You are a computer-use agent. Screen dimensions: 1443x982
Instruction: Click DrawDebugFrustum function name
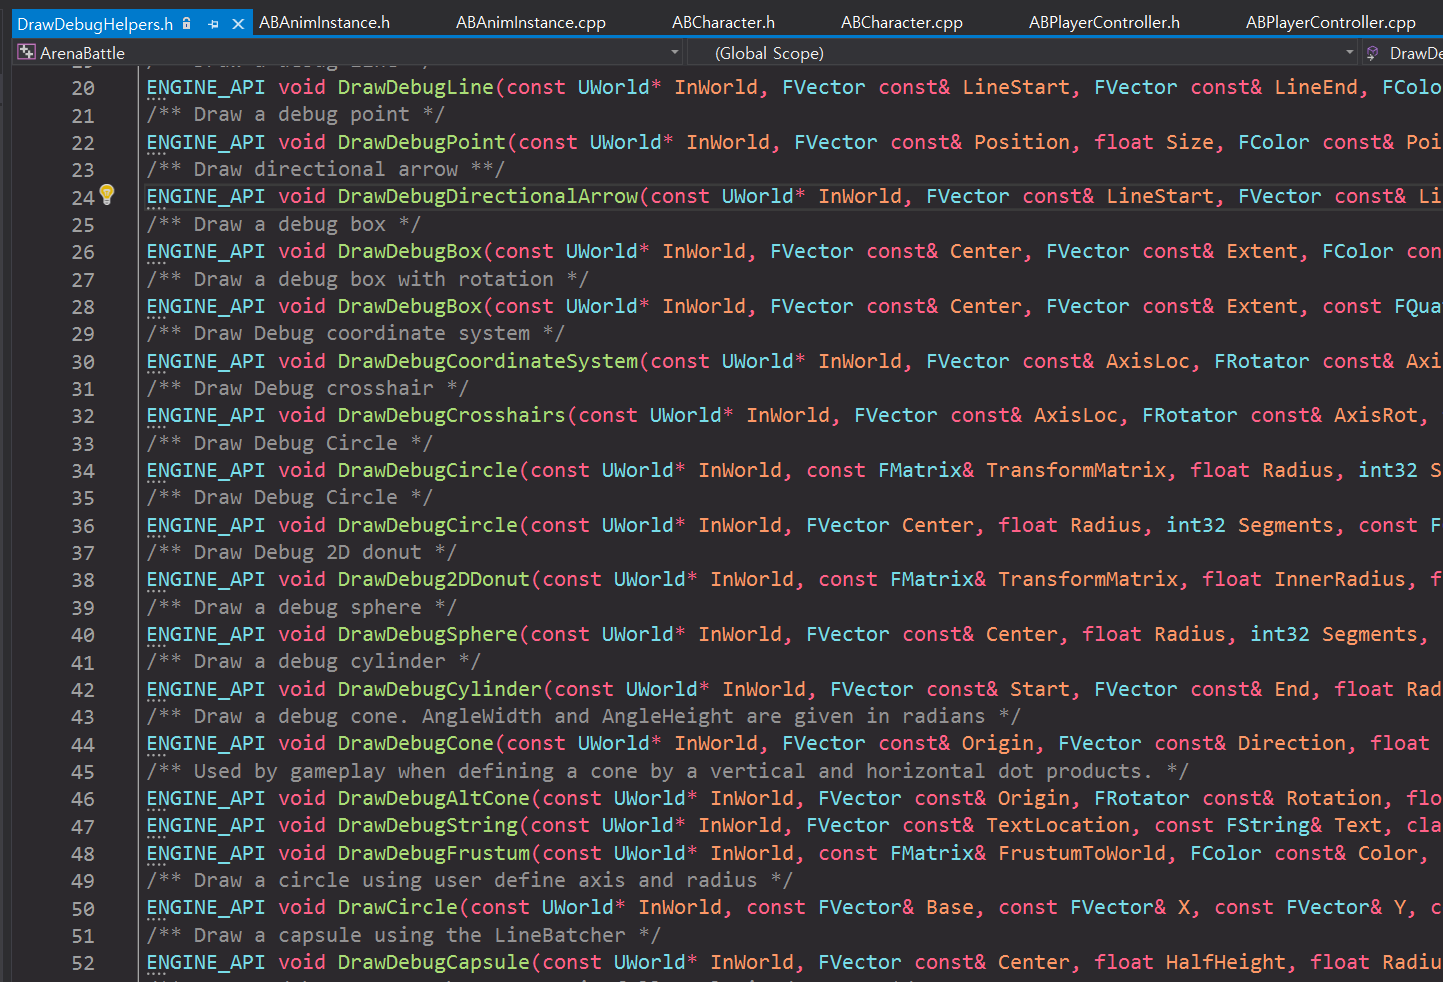click(x=434, y=853)
